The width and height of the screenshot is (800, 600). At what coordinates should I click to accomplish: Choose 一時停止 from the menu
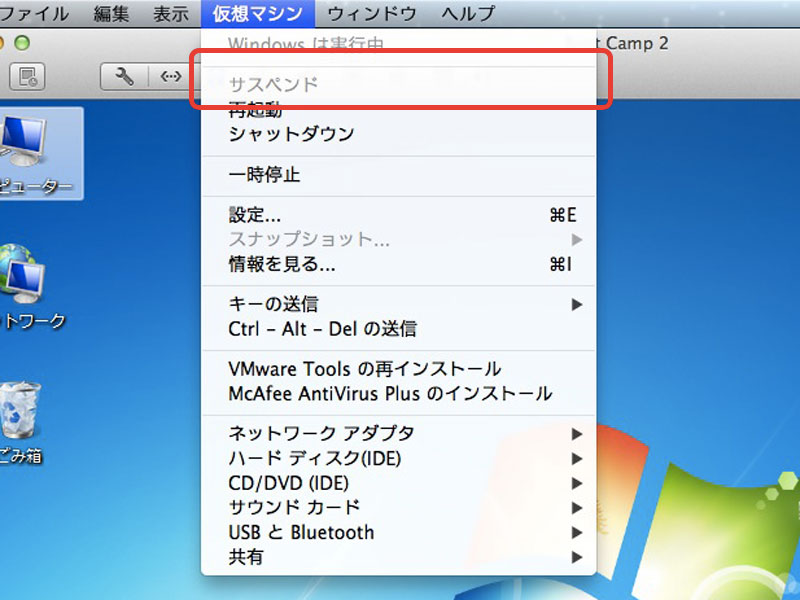[398, 175]
